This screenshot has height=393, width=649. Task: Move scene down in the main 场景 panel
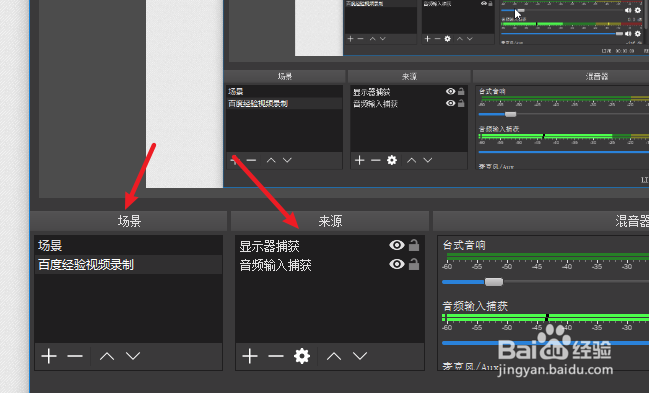click(133, 356)
